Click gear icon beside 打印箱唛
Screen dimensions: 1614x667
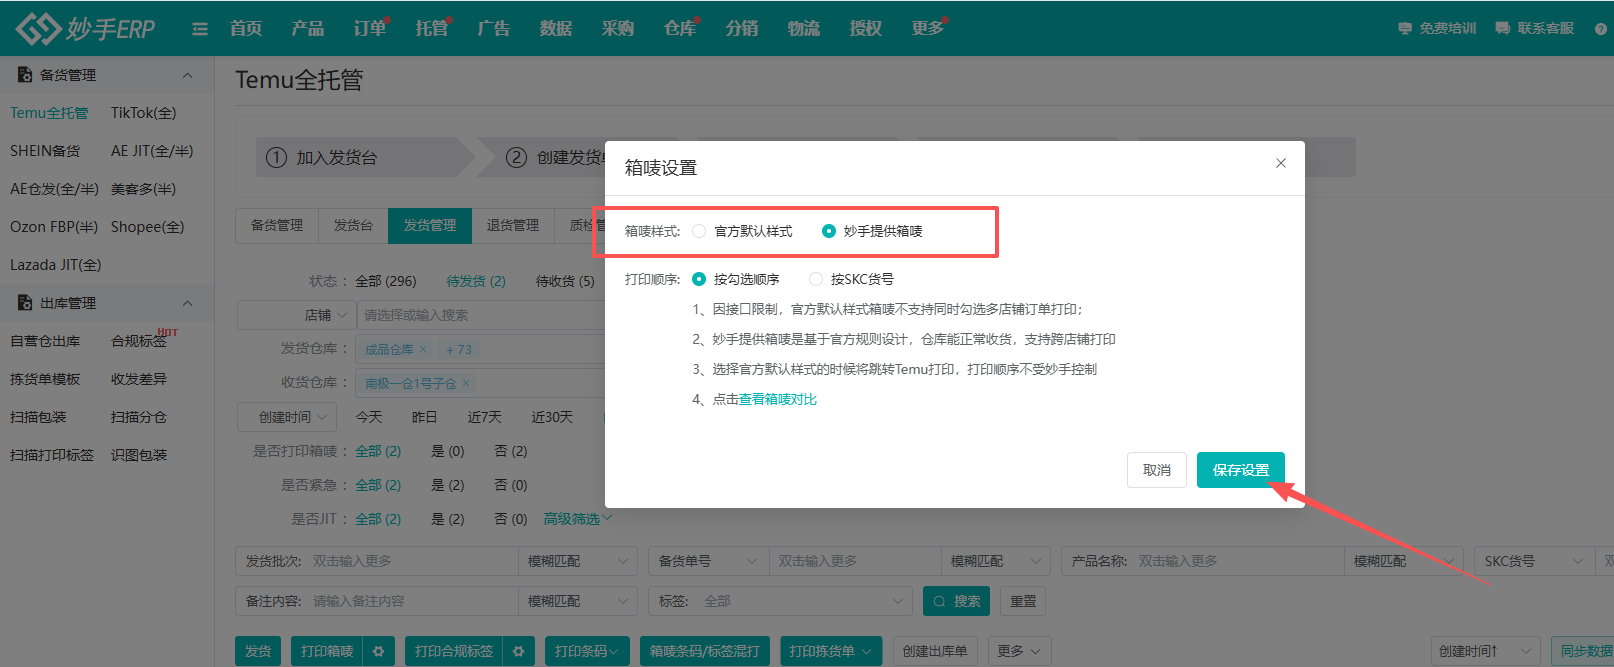[379, 651]
